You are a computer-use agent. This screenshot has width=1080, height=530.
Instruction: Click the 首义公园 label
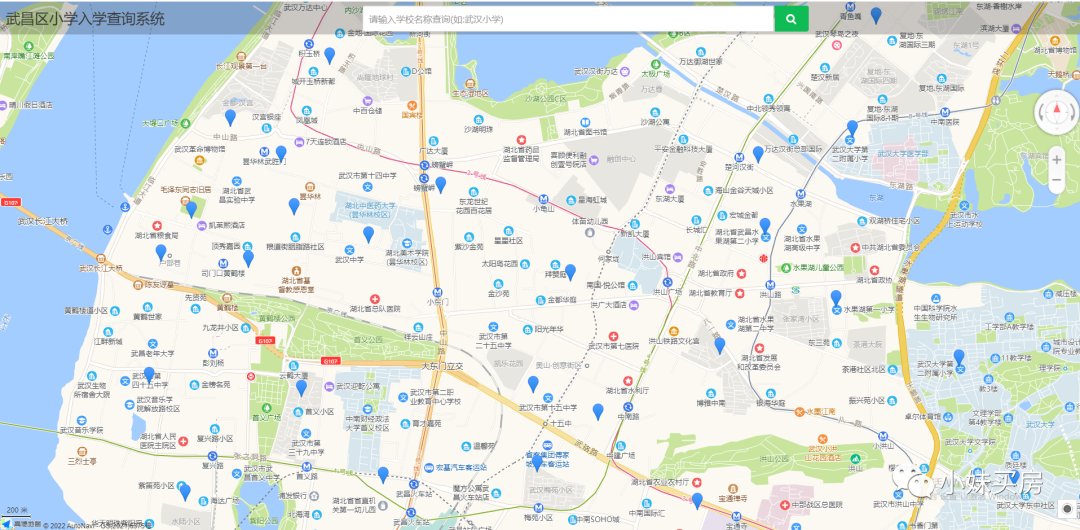[x=368, y=340]
